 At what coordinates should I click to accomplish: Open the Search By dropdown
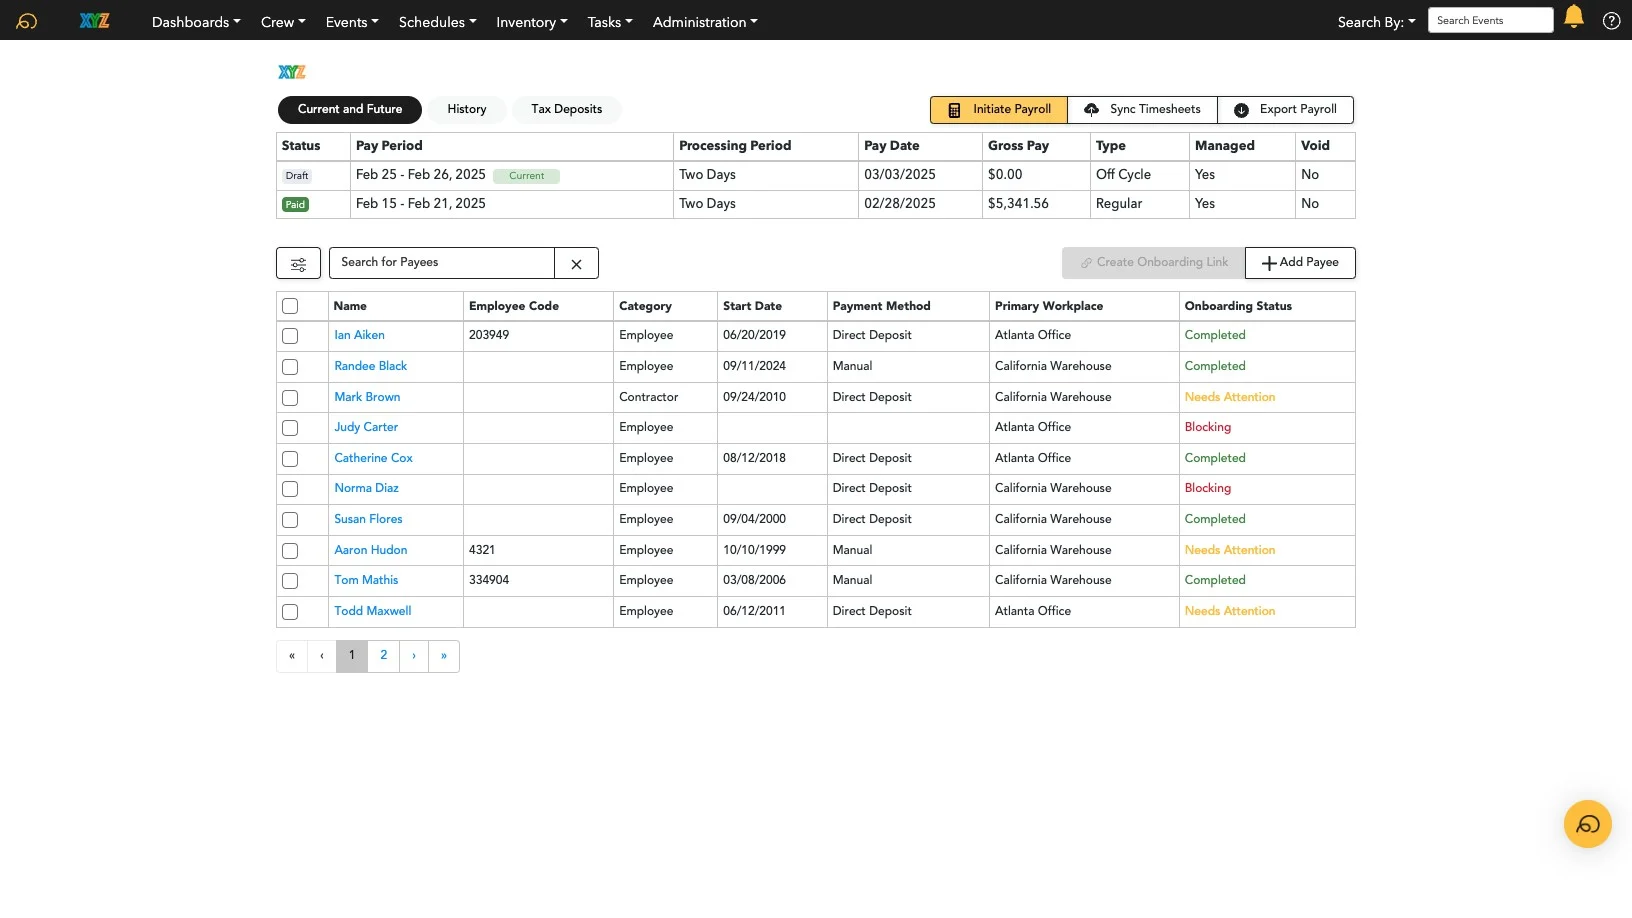pos(1376,21)
